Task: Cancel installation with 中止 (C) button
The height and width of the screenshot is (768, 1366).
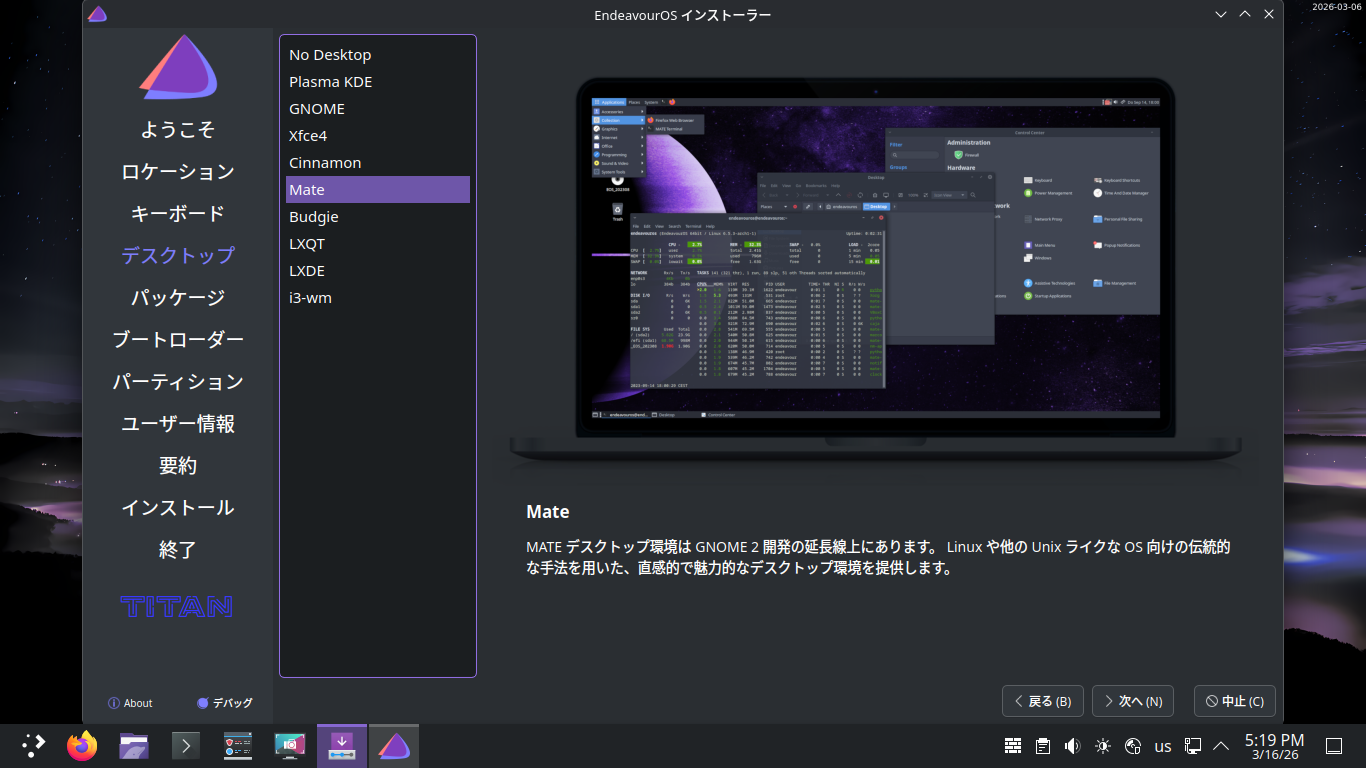Action: pos(1234,701)
